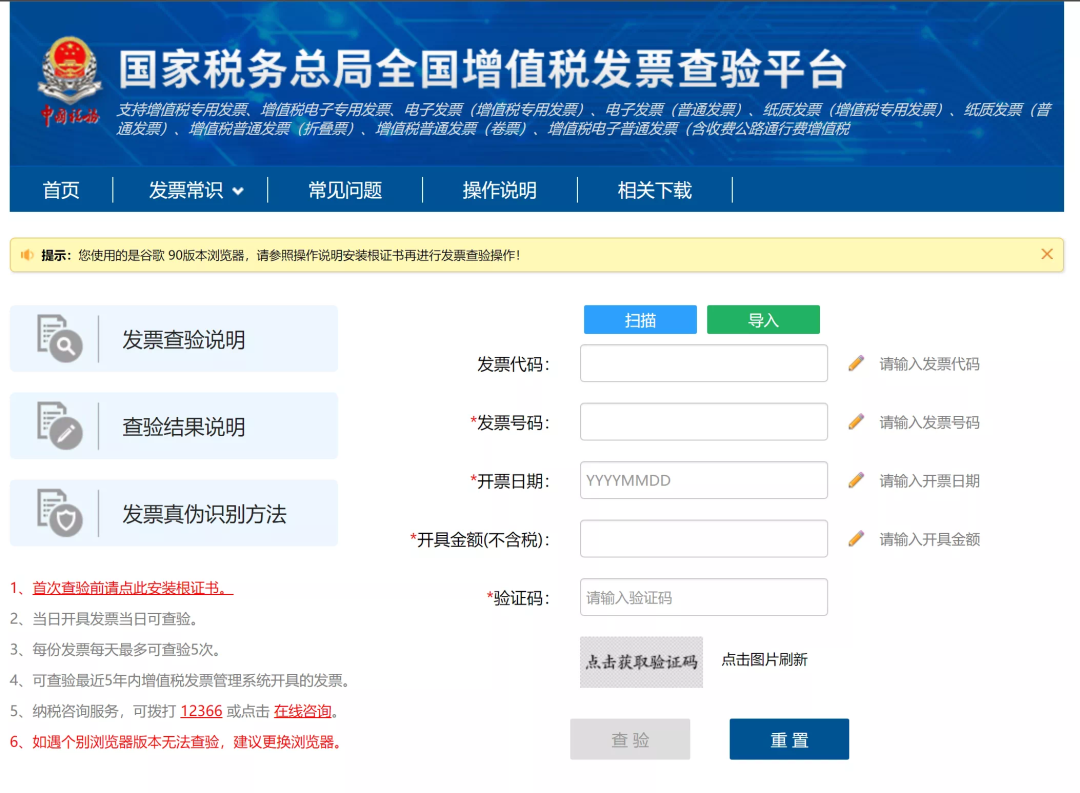This screenshot has height=793, width=1080.
Task: Click the 在线咨询 link
Action: [x=302, y=711]
